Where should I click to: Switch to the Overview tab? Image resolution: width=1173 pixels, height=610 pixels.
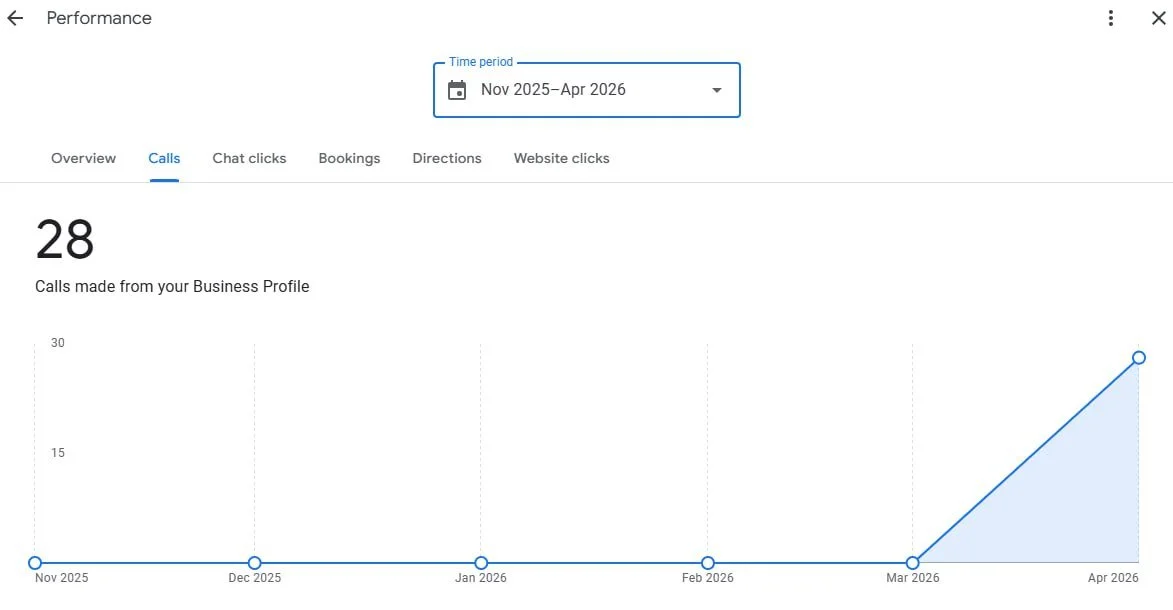click(x=83, y=158)
